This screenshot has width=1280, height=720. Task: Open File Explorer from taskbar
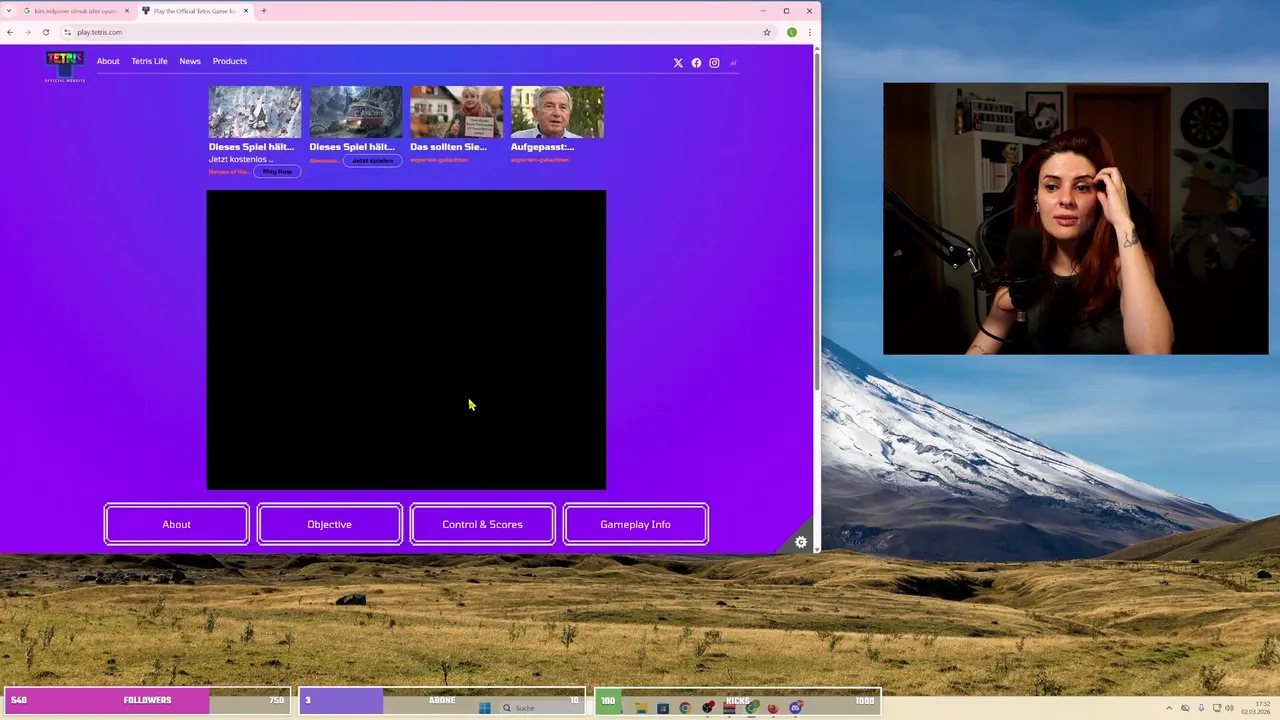pyautogui.click(x=641, y=708)
